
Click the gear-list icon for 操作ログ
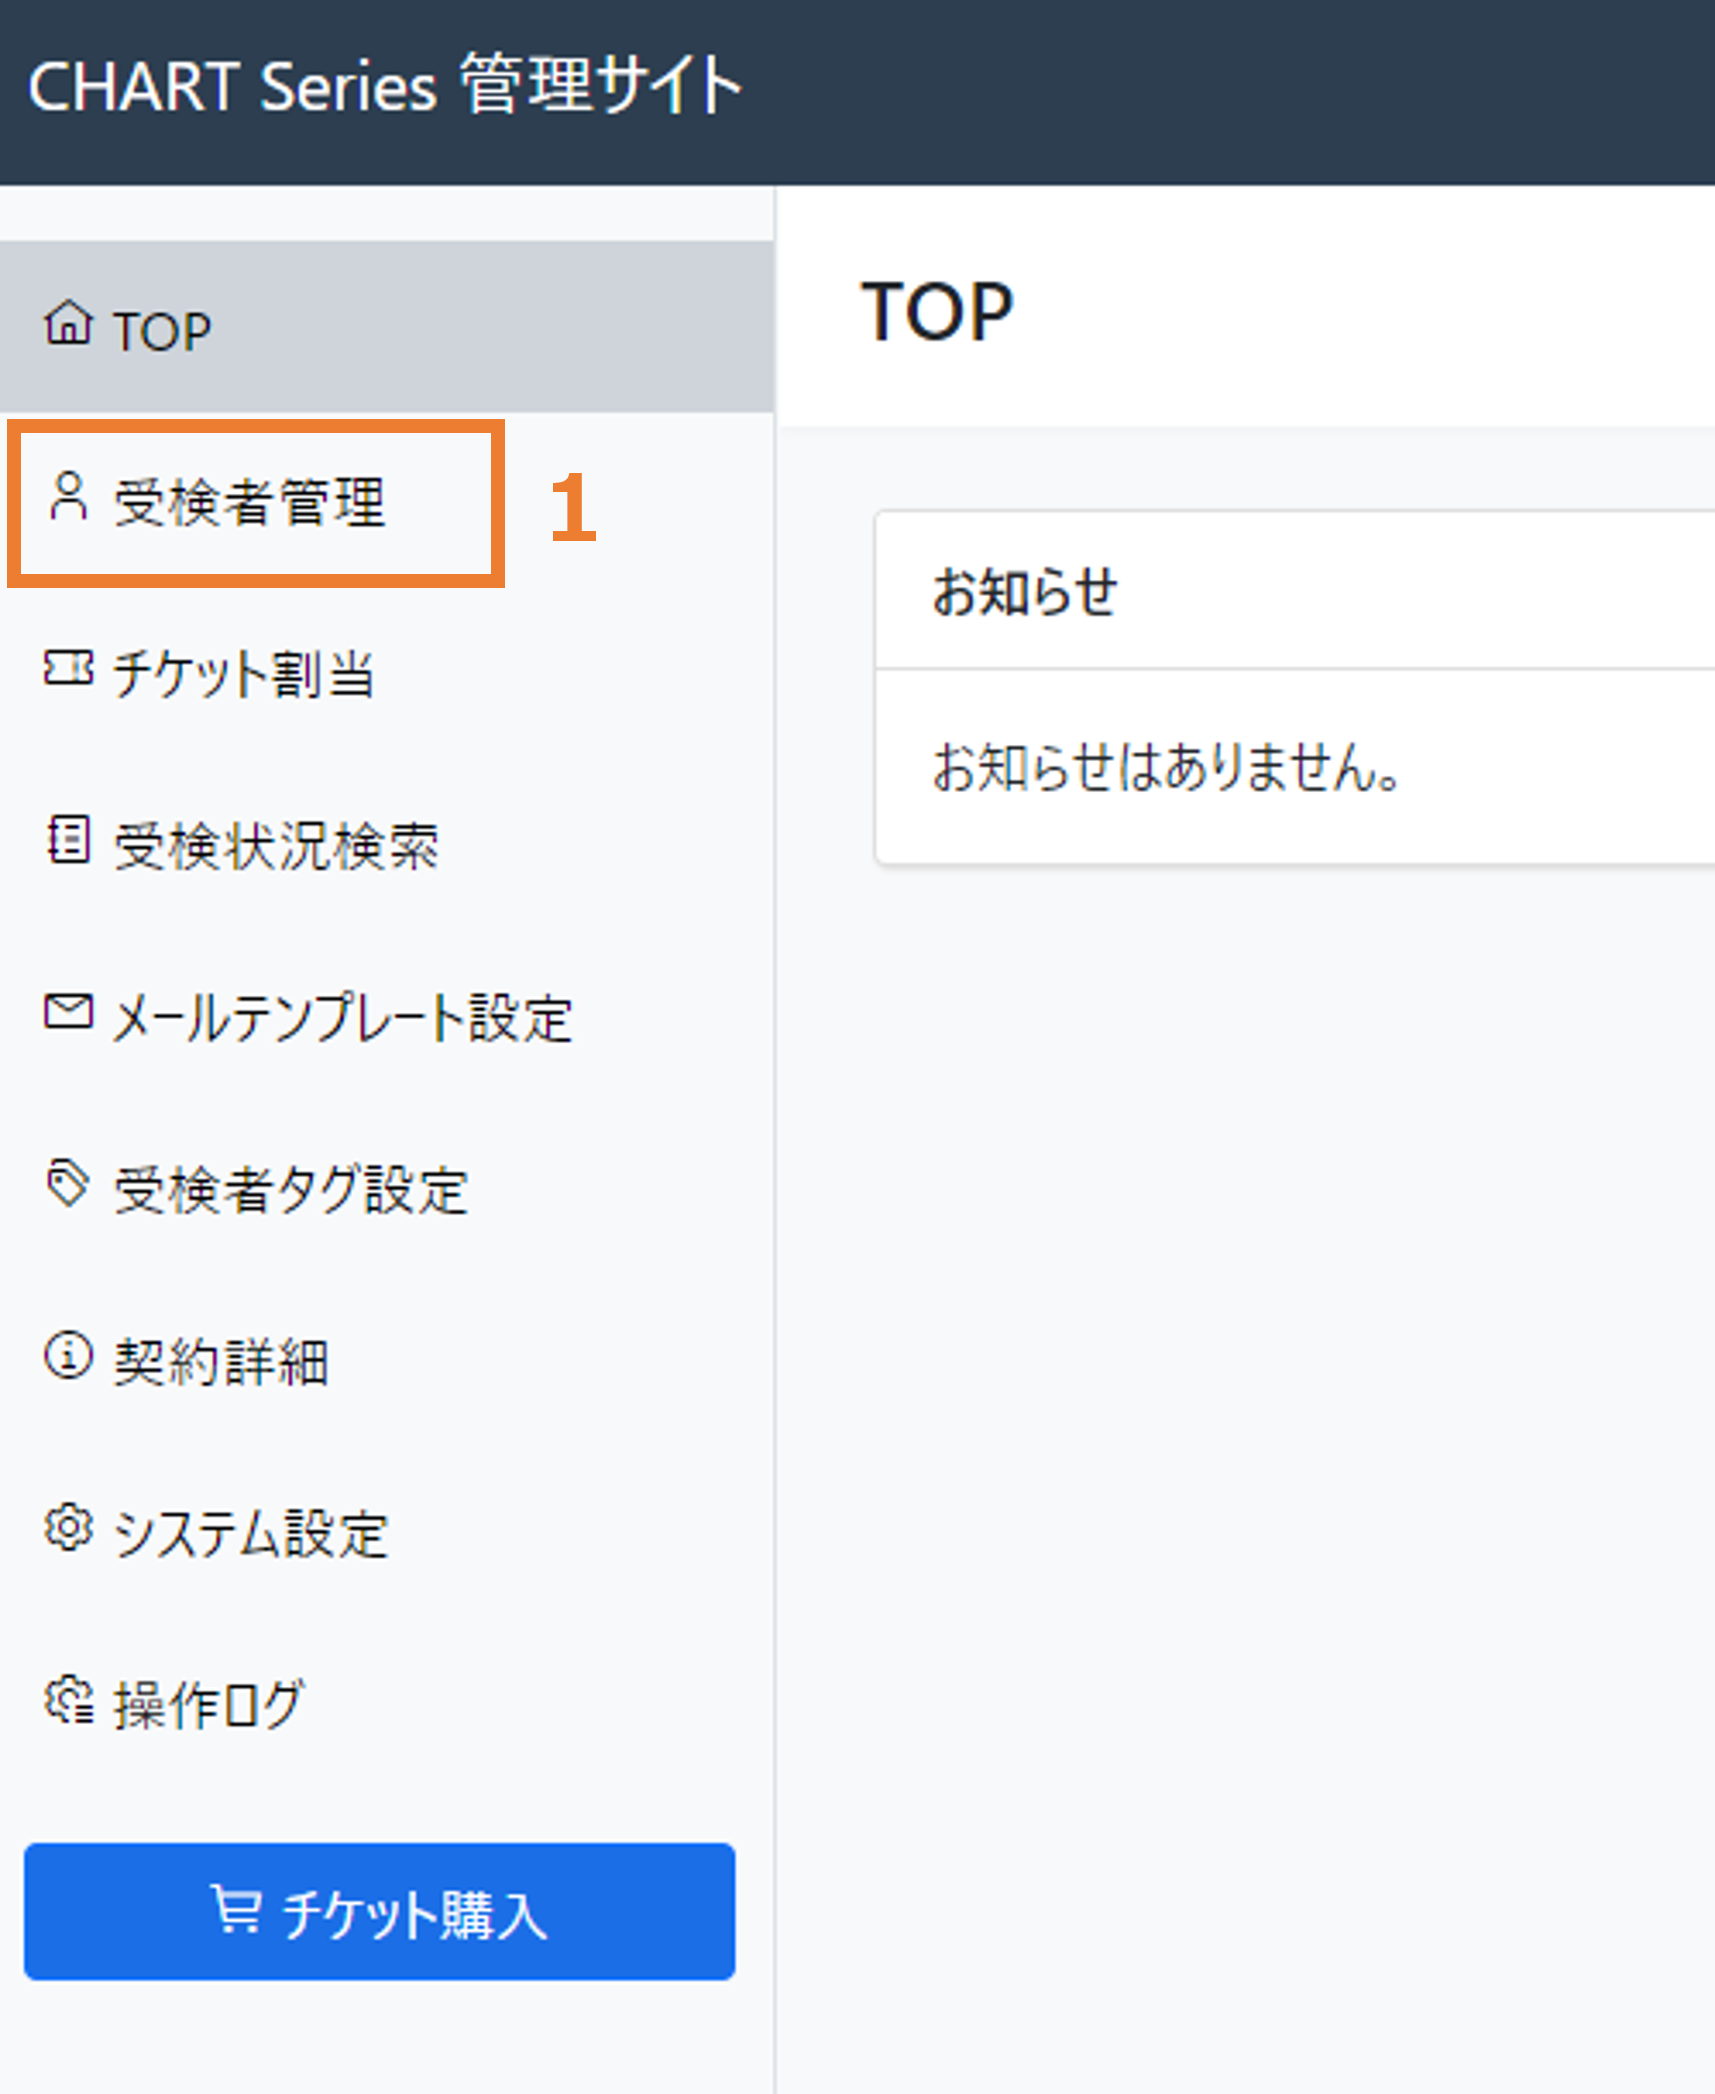(x=68, y=1701)
